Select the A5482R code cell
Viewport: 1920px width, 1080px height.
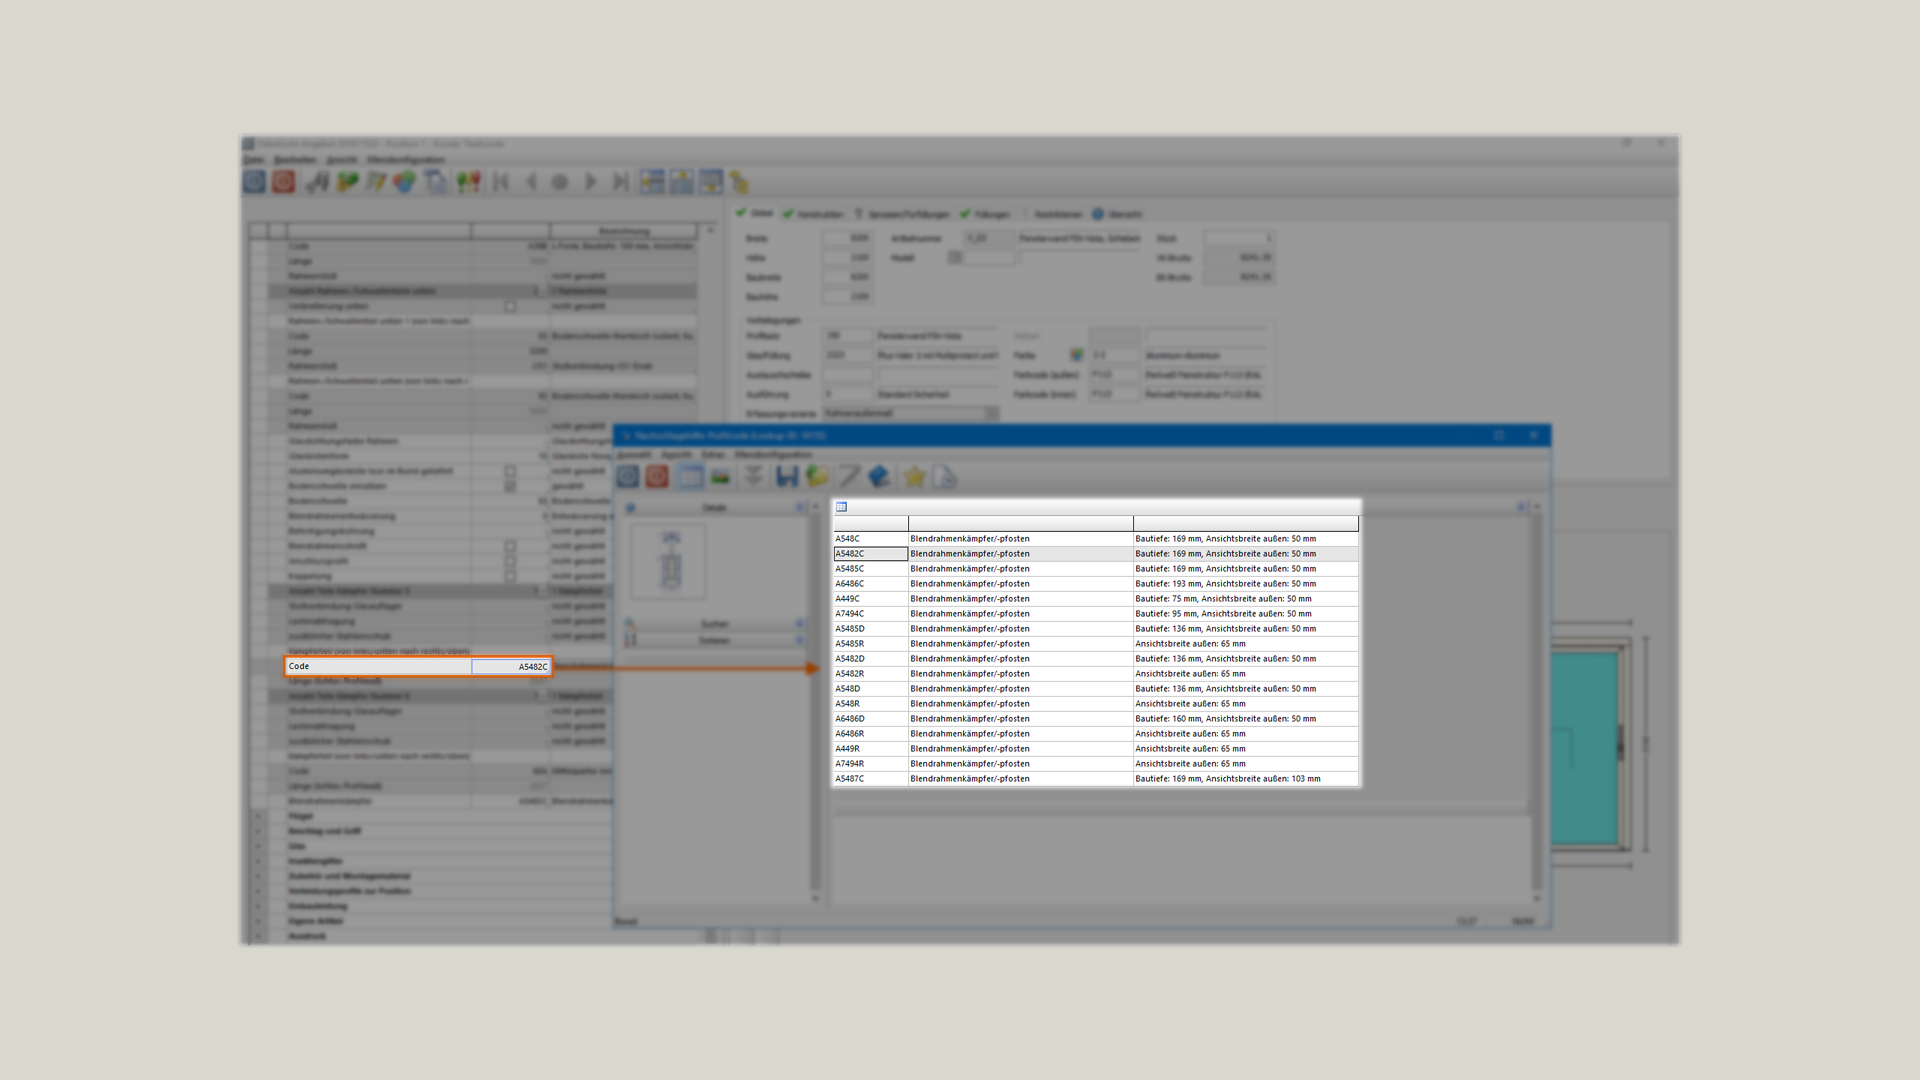pyautogui.click(x=871, y=673)
